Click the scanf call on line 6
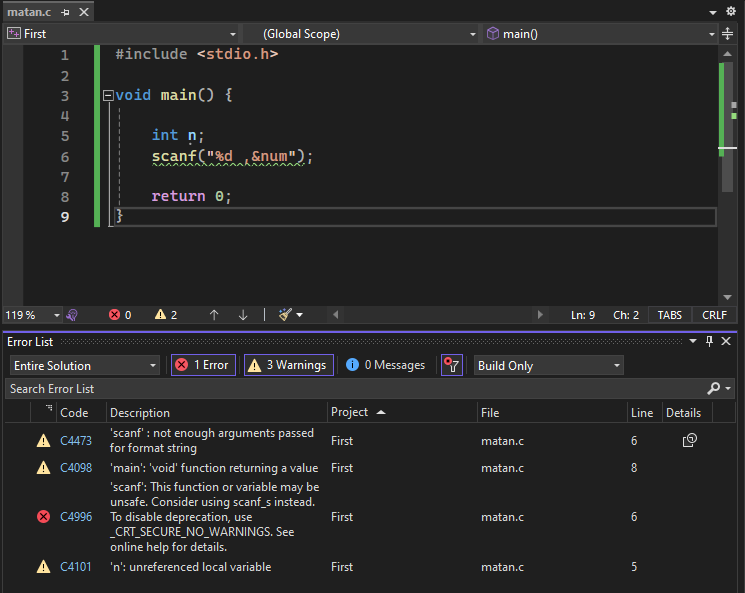Viewport: 745px width, 593px height. click(232, 156)
